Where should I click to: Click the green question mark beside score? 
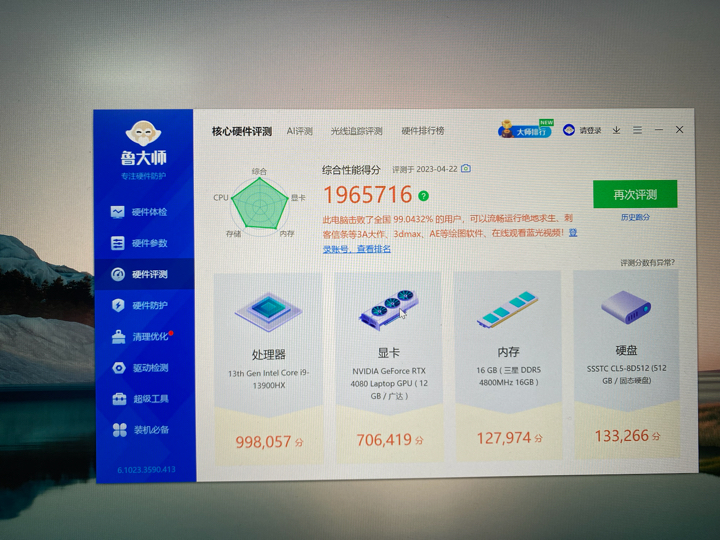tap(423, 196)
